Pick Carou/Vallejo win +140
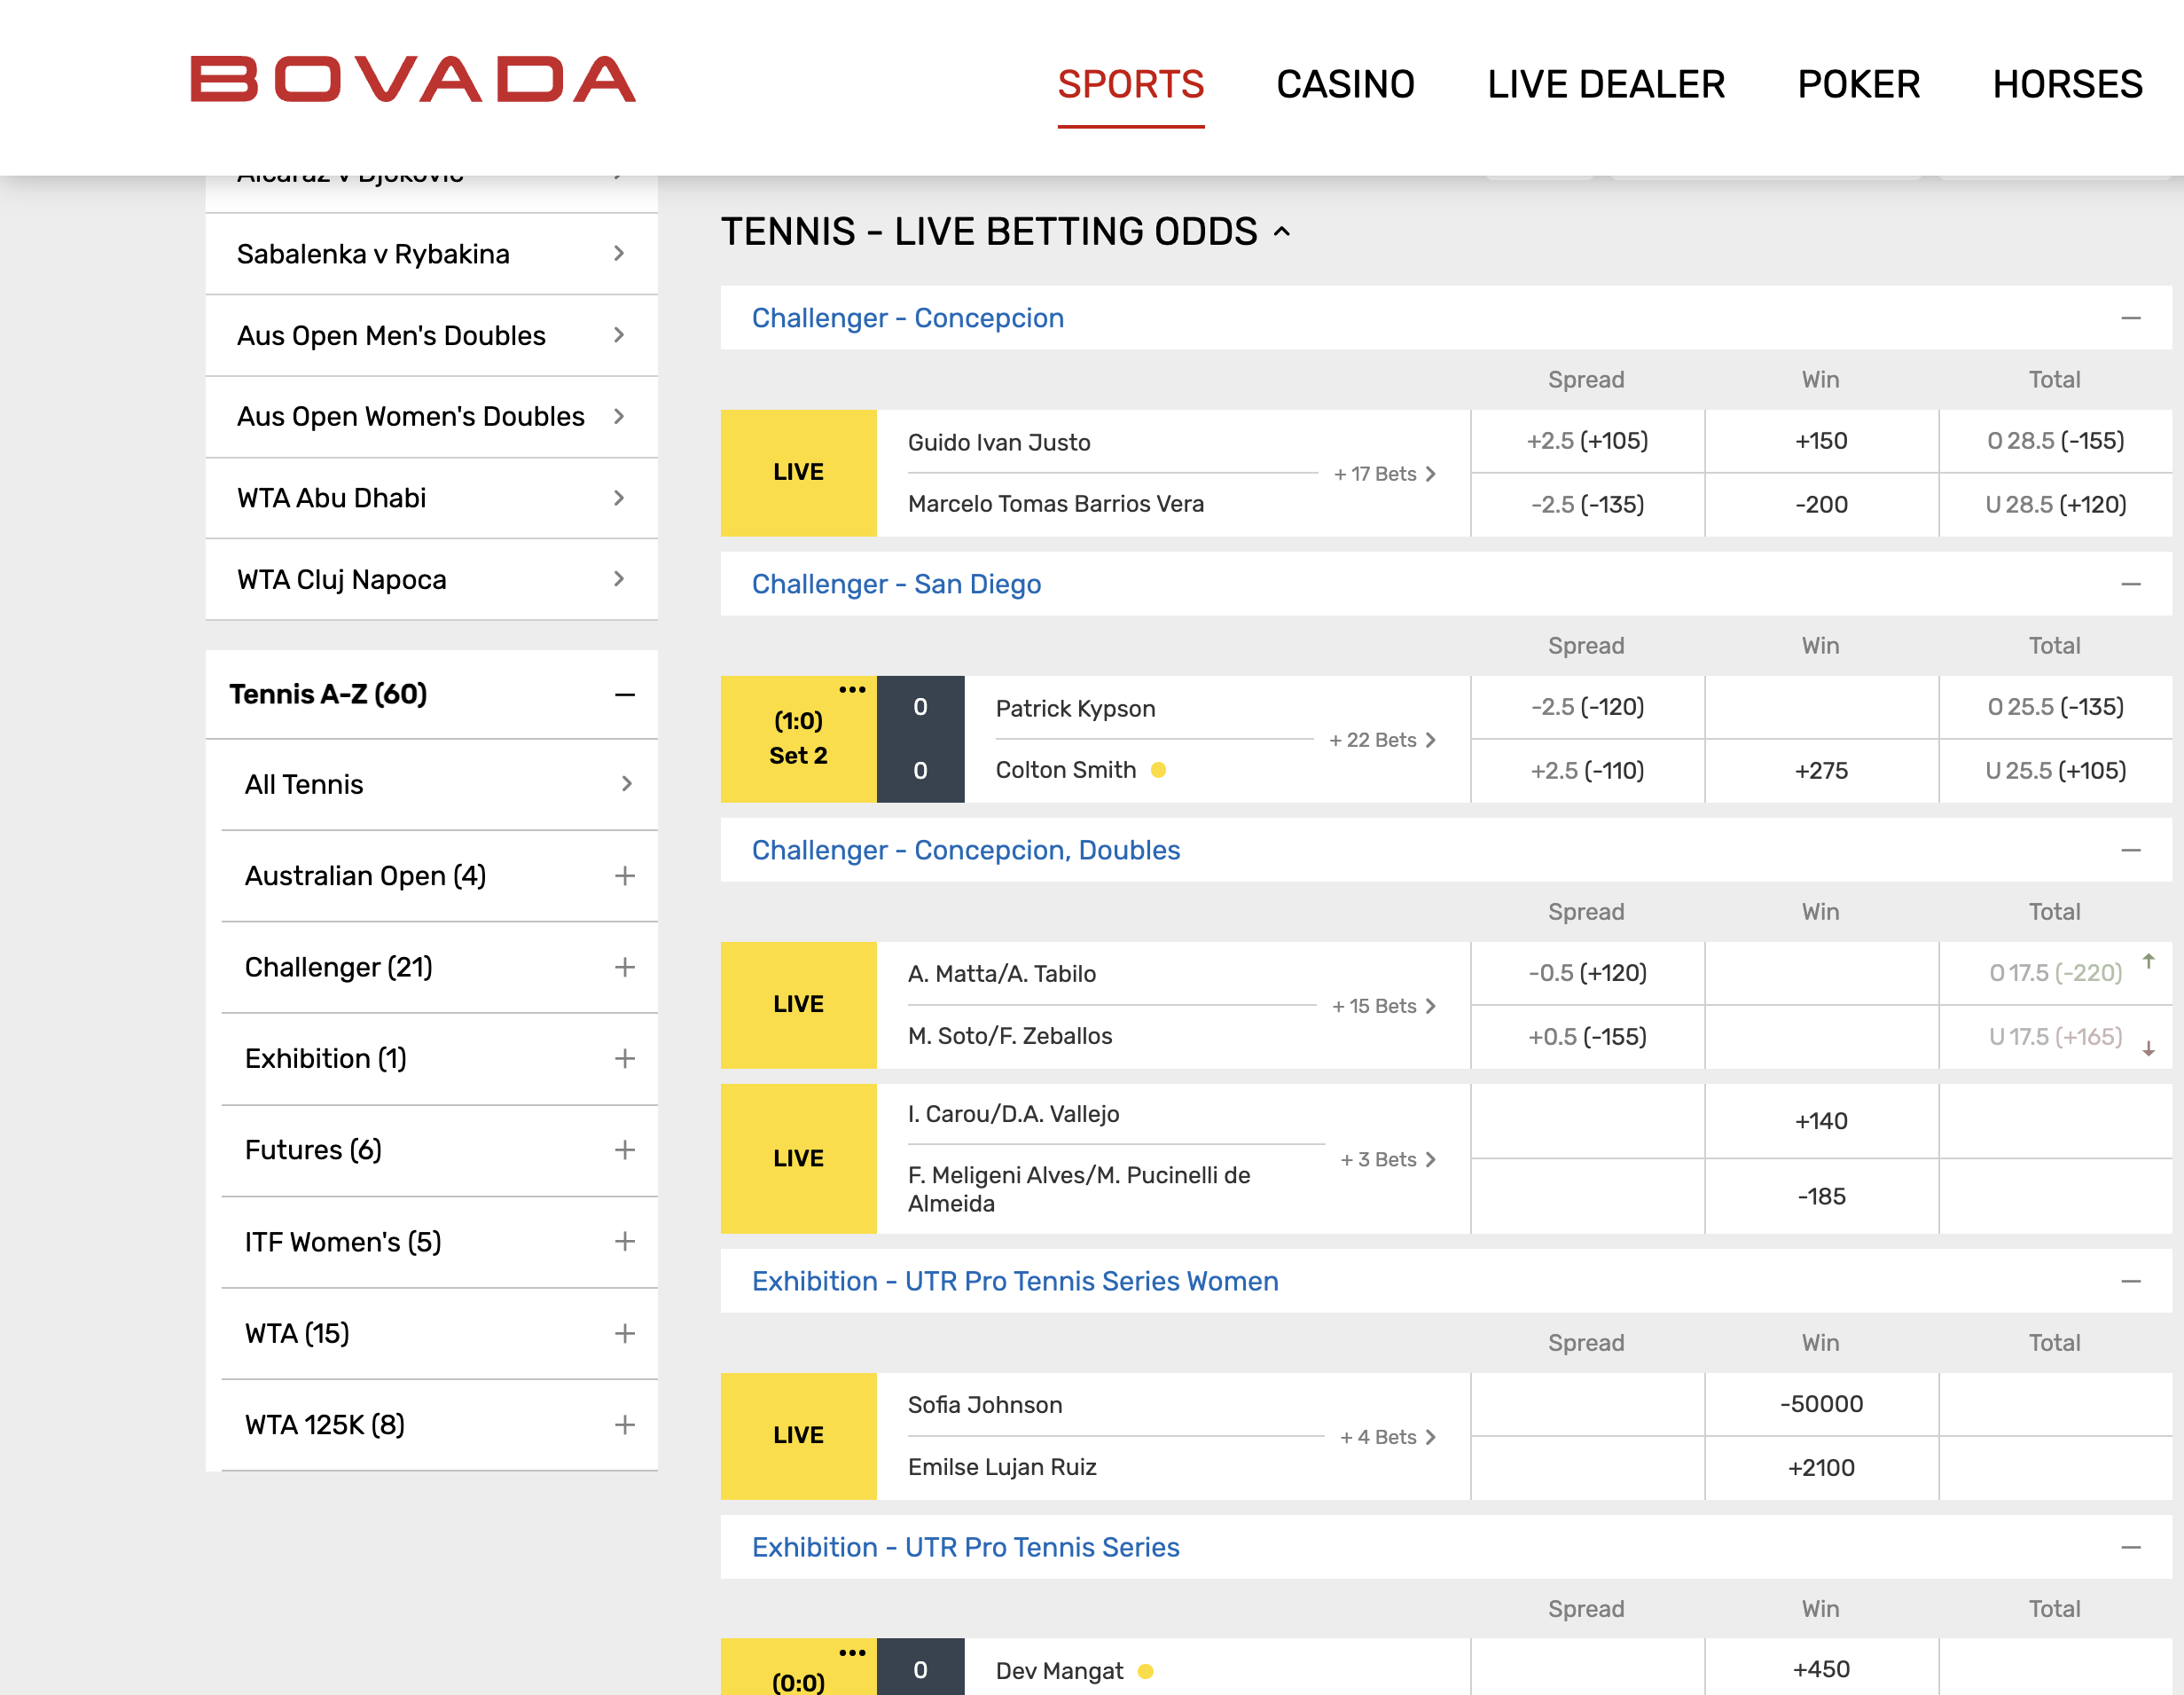This screenshot has height=1695, width=2184. pyautogui.click(x=1821, y=1121)
